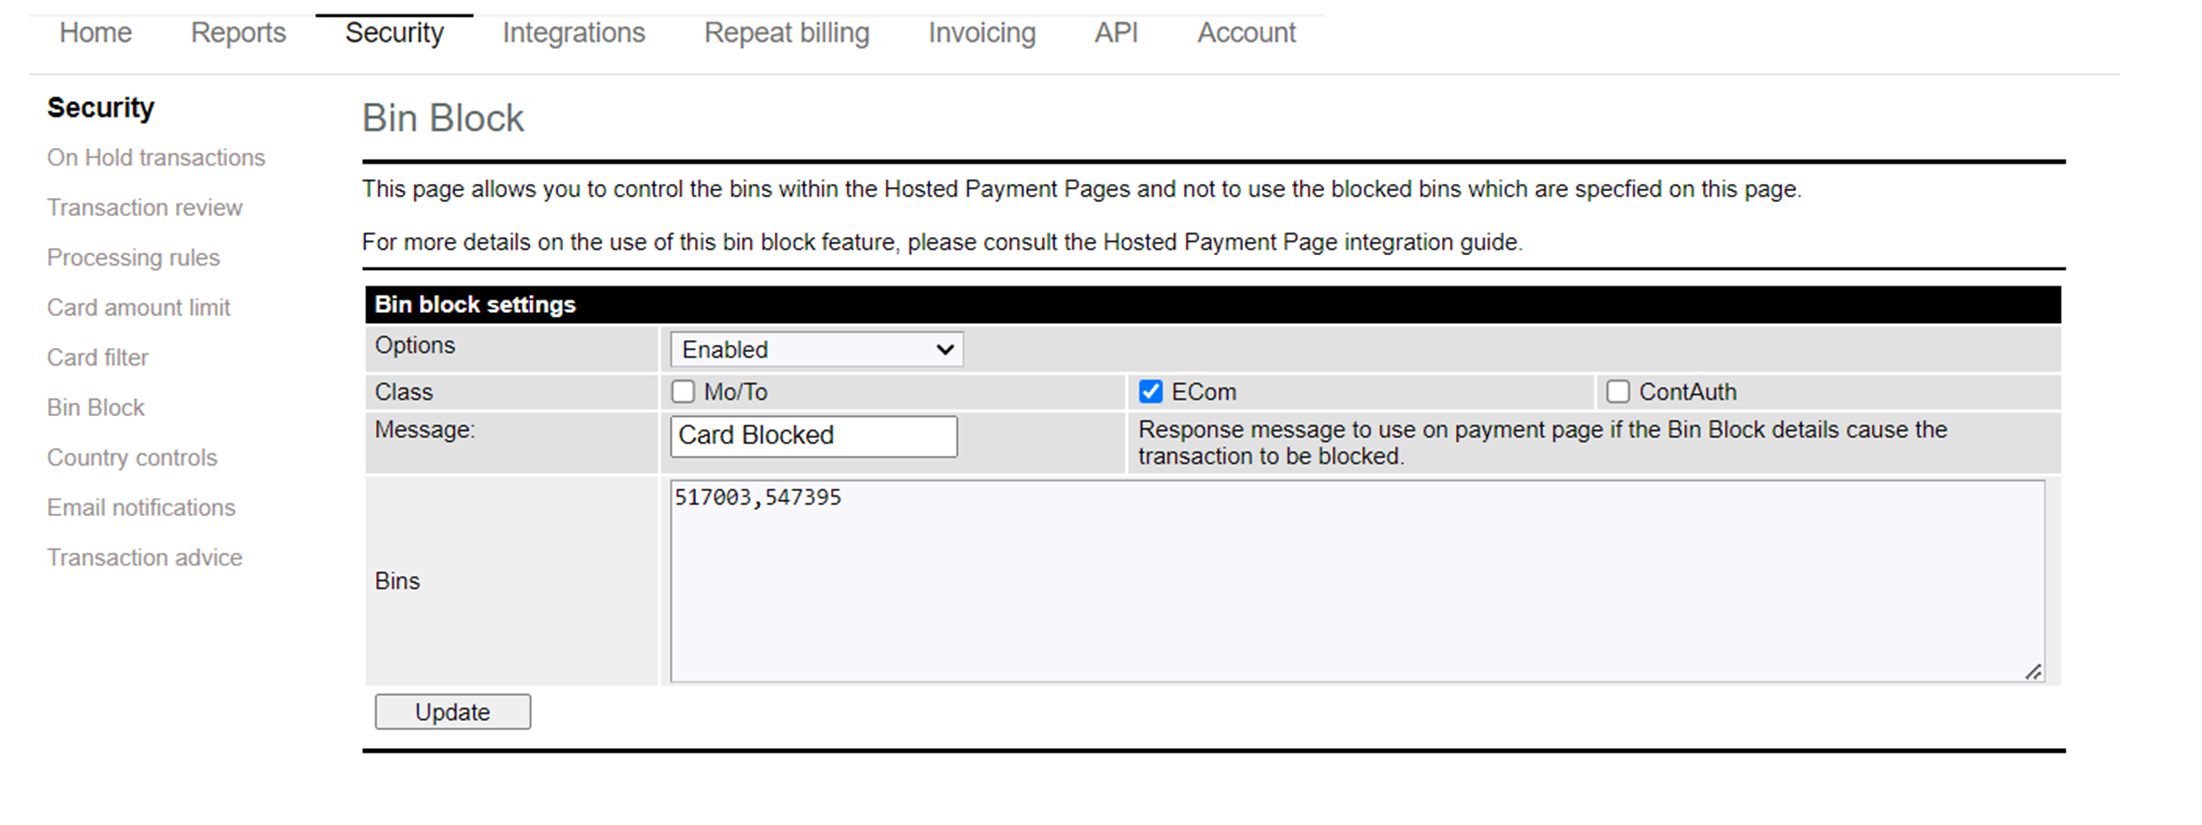The height and width of the screenshot is (825, 2202).
Task: Select the Security tab
Action: point(394,33)
